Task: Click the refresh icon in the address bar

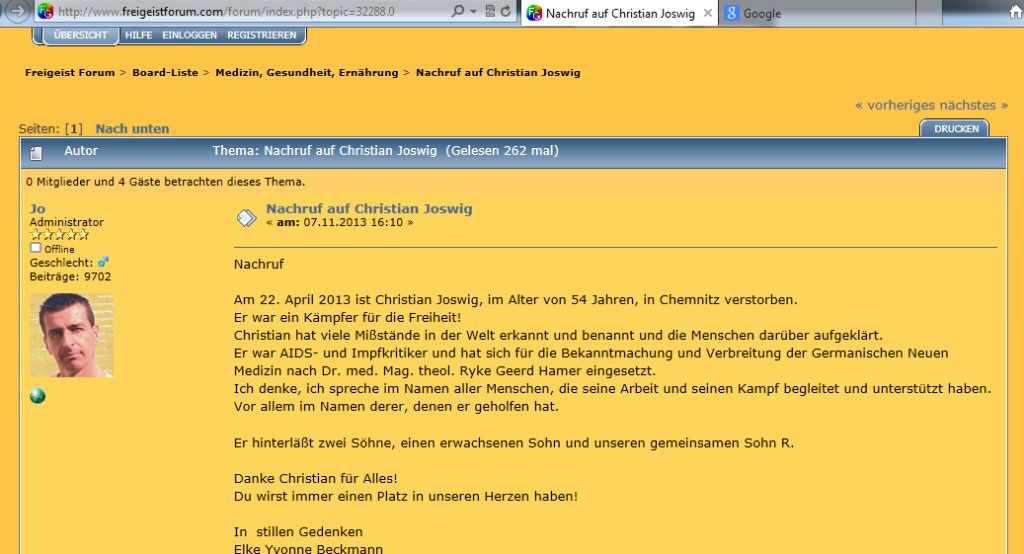Action: [505, 12]
